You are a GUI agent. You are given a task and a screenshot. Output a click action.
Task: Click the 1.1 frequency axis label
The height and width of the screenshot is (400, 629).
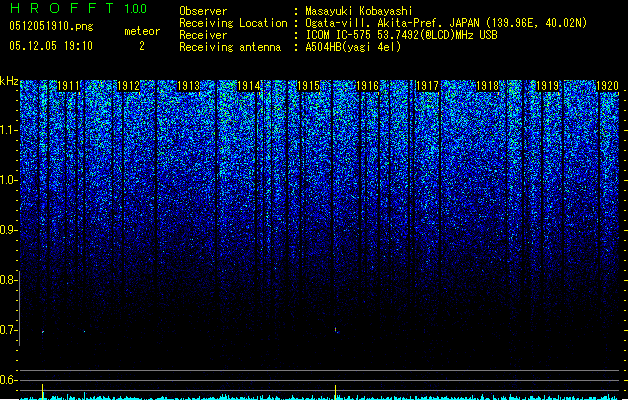(9, 130)
